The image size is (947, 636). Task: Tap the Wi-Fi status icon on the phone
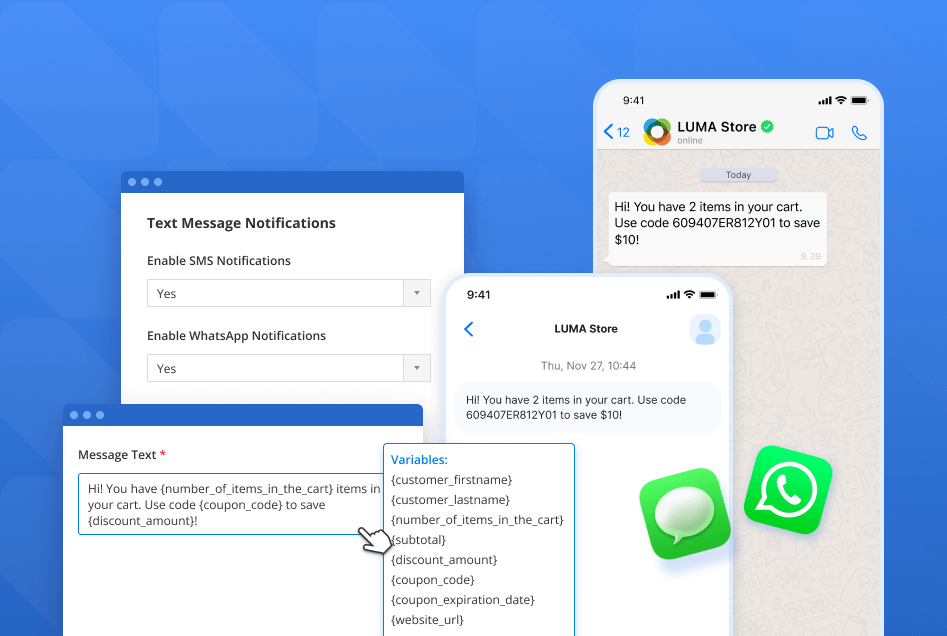840,99
